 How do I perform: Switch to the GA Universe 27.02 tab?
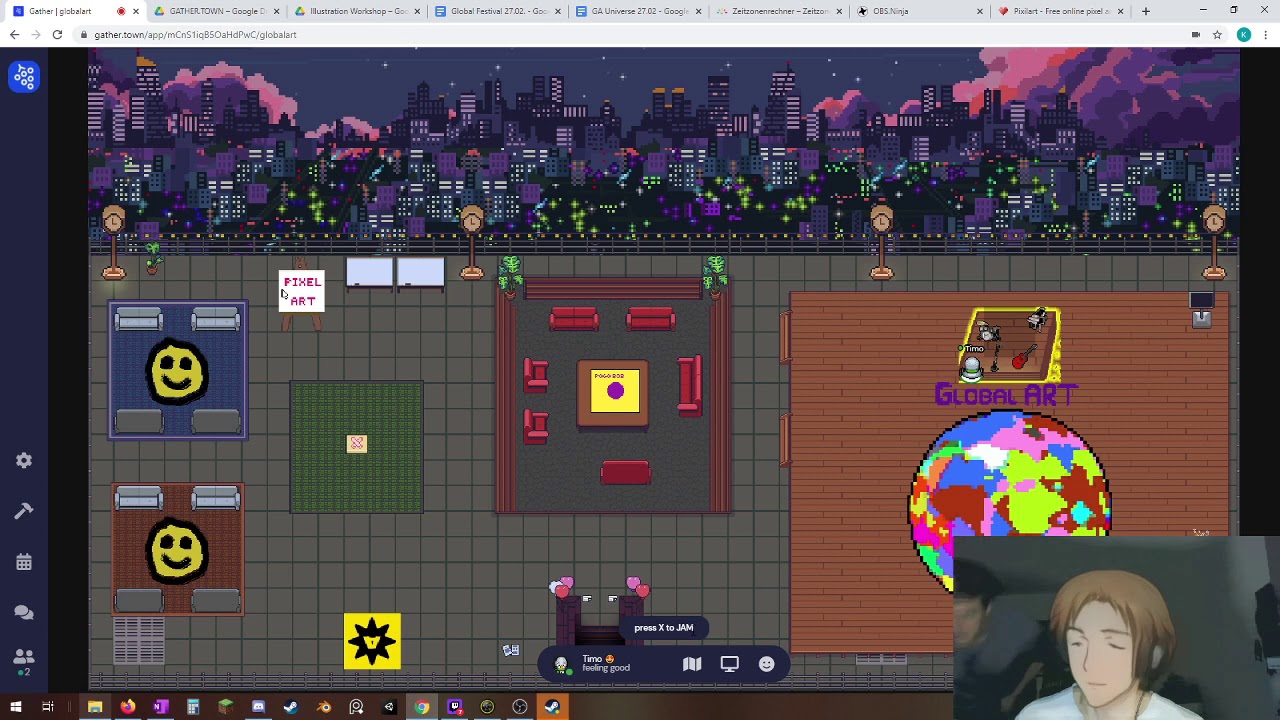click(x=638, y=11)
